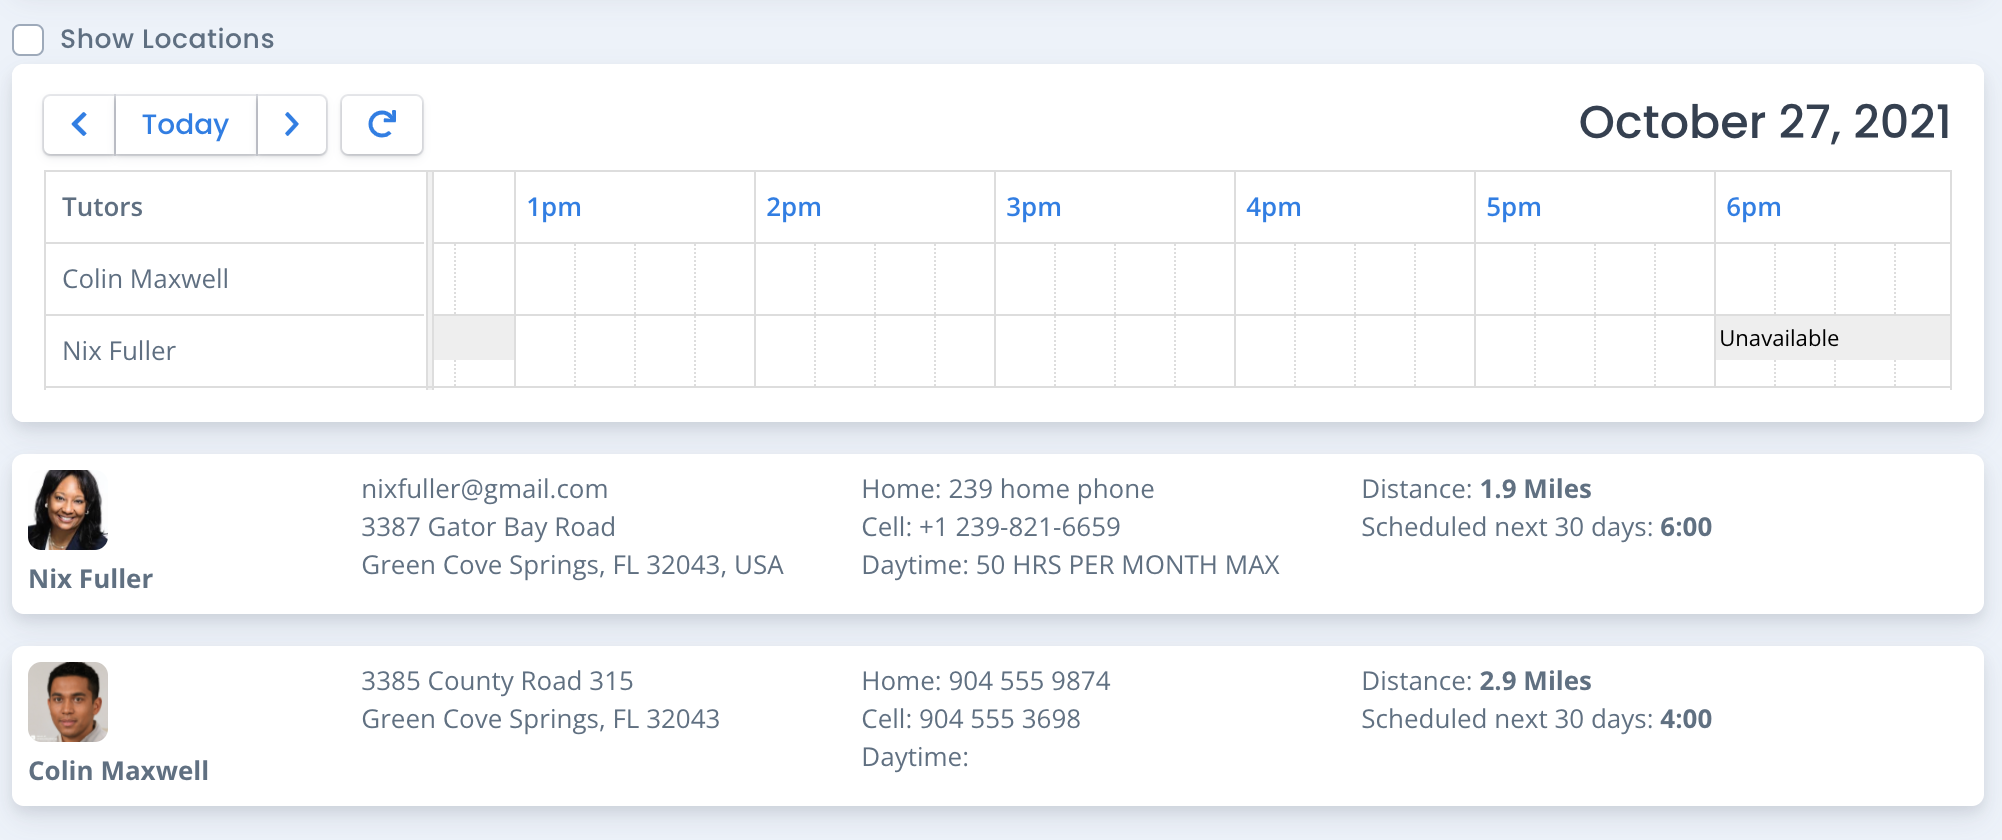Click the Tutors column header

(236, 207)
